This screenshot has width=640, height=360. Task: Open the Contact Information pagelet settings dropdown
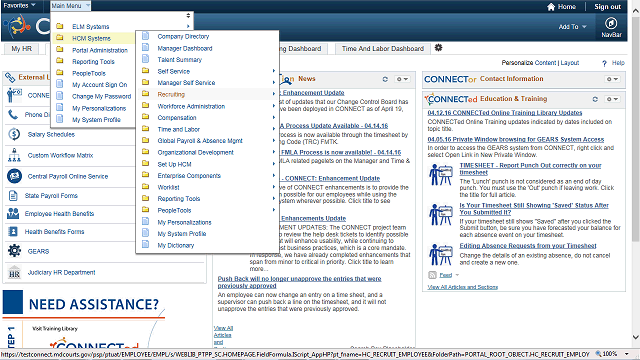tap(612, 79)
